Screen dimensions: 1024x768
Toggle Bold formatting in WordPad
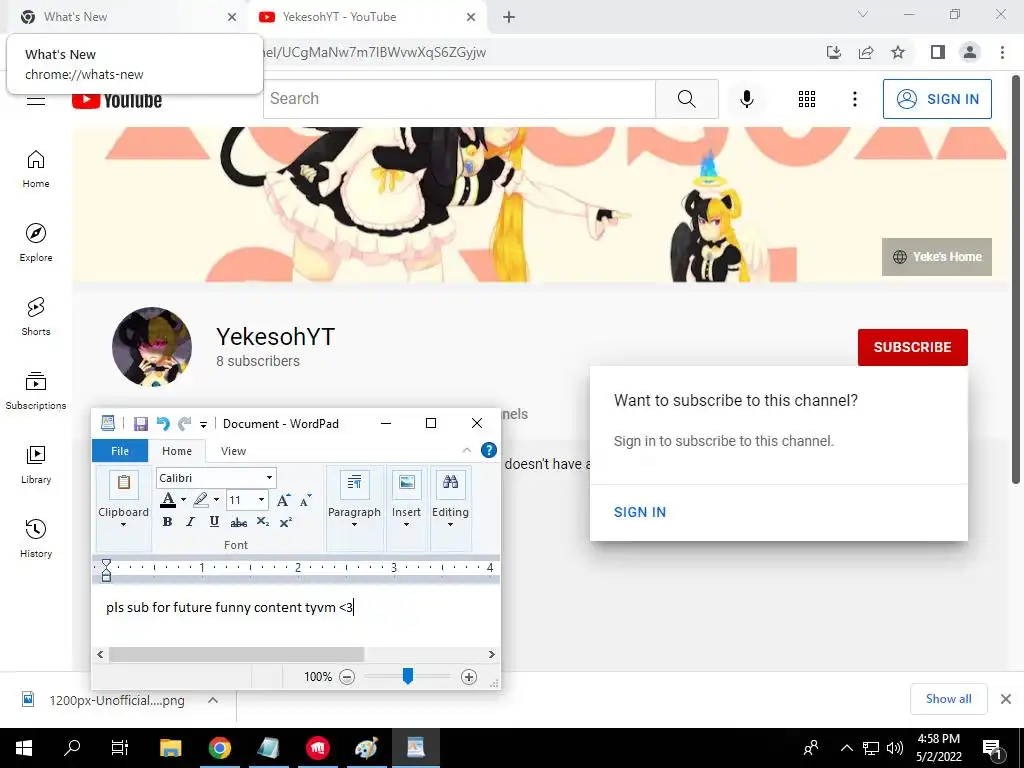click(167, 522)
